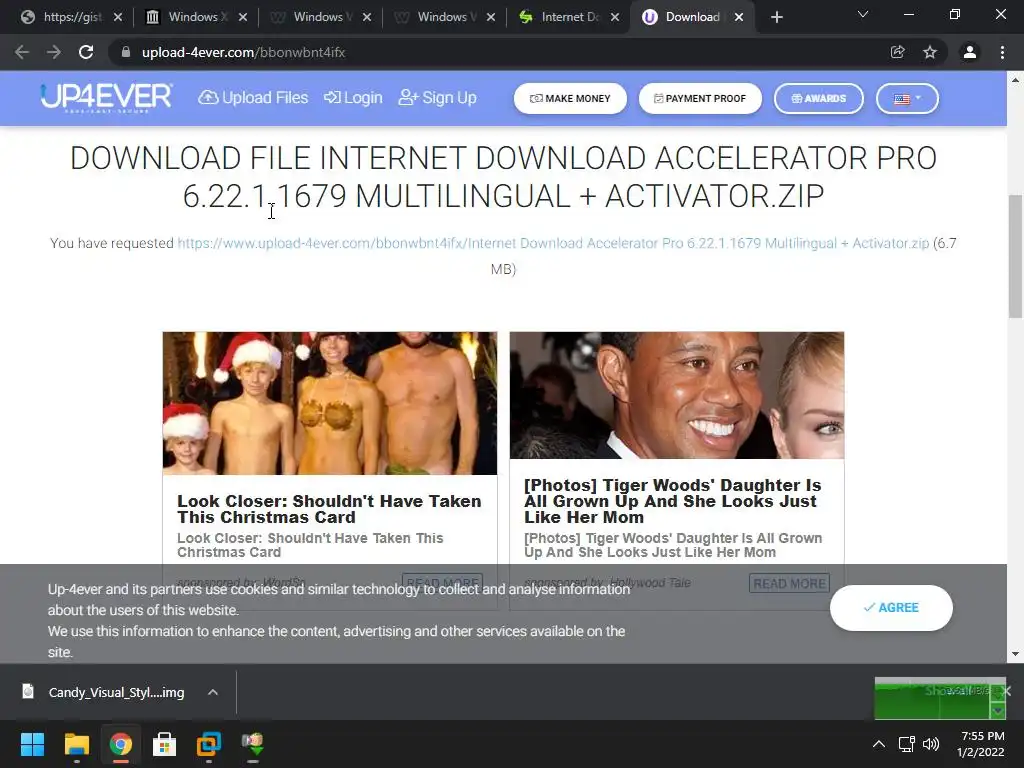Open the Upload Files link
Image resolution: width=1024 pixels, height=768 pixels.
click(253, 98)
